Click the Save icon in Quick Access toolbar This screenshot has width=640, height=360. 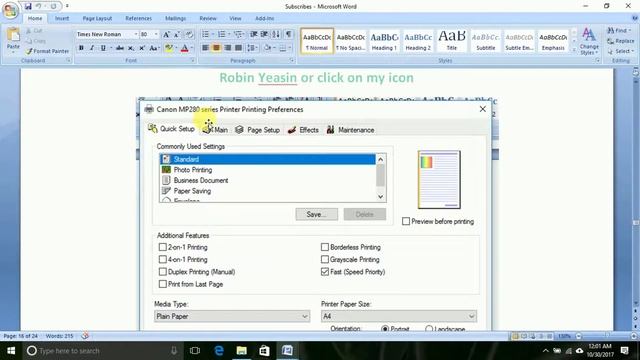pyautogui.click(x=28, y=6)
